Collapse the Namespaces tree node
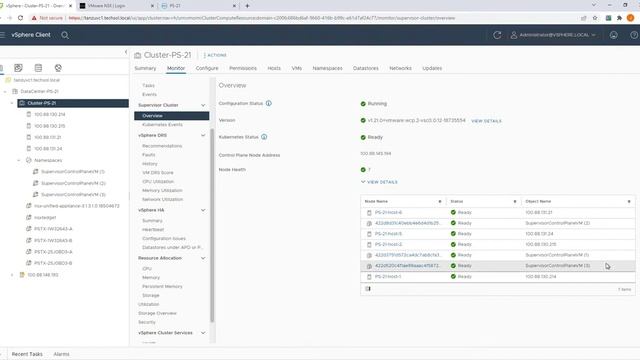The width and height of the screenshot is (640, 360). coord(19,160)
